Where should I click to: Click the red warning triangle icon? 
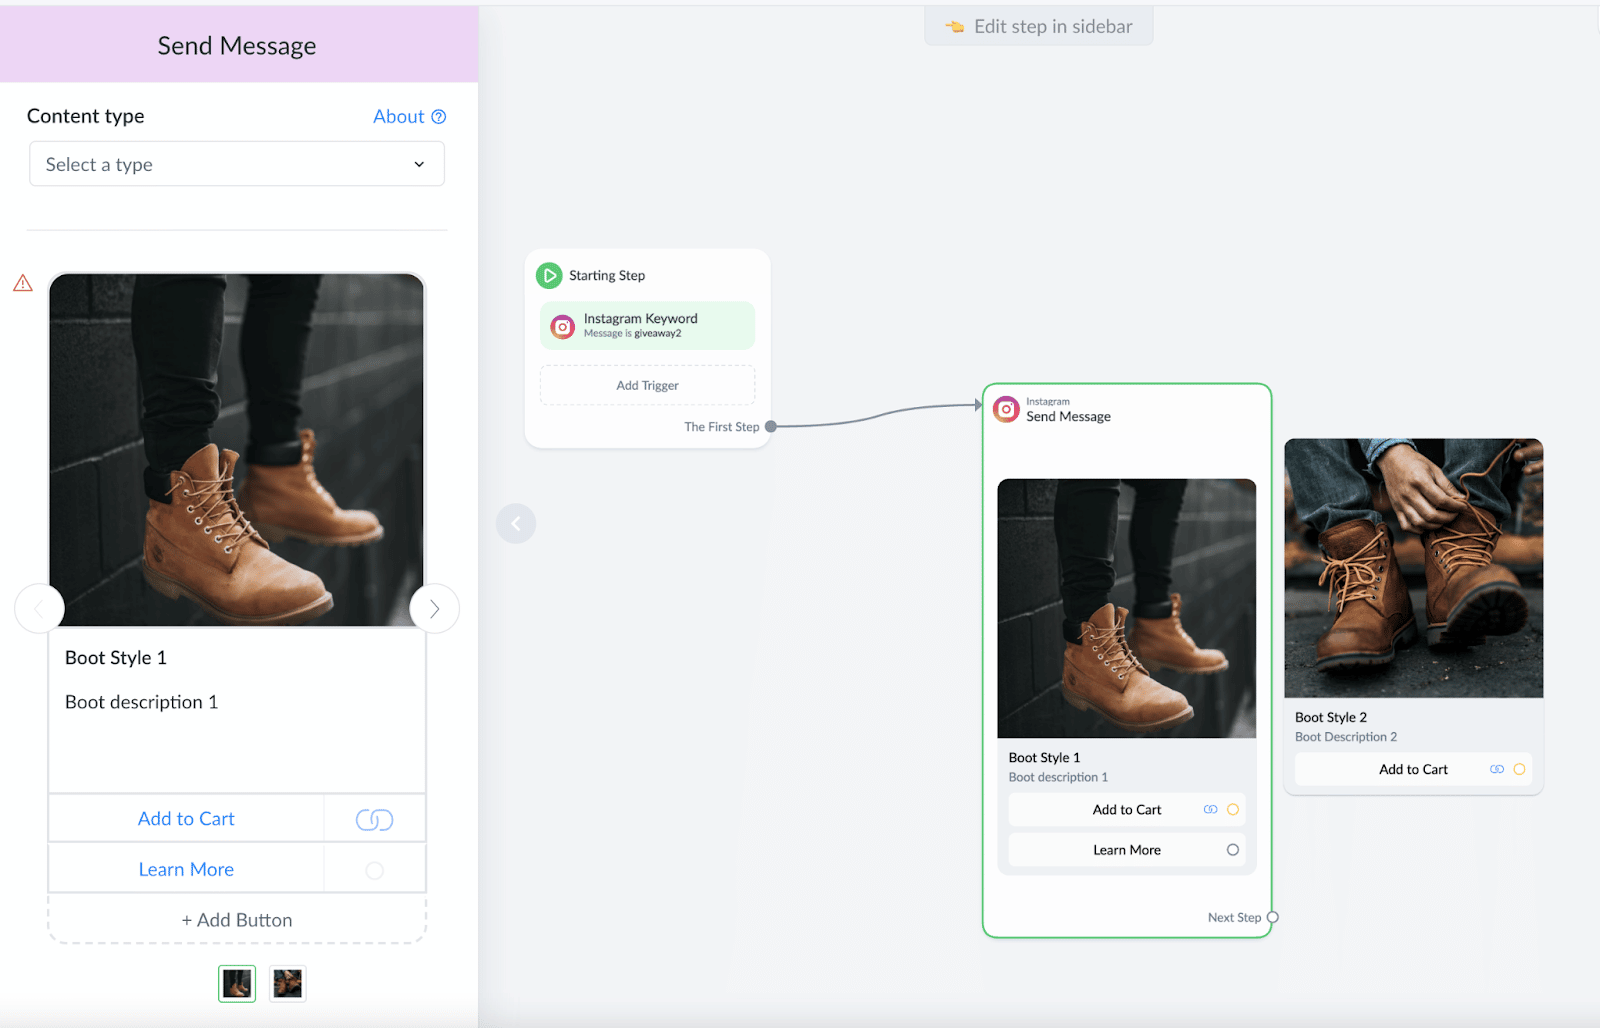tap(23, 284)
